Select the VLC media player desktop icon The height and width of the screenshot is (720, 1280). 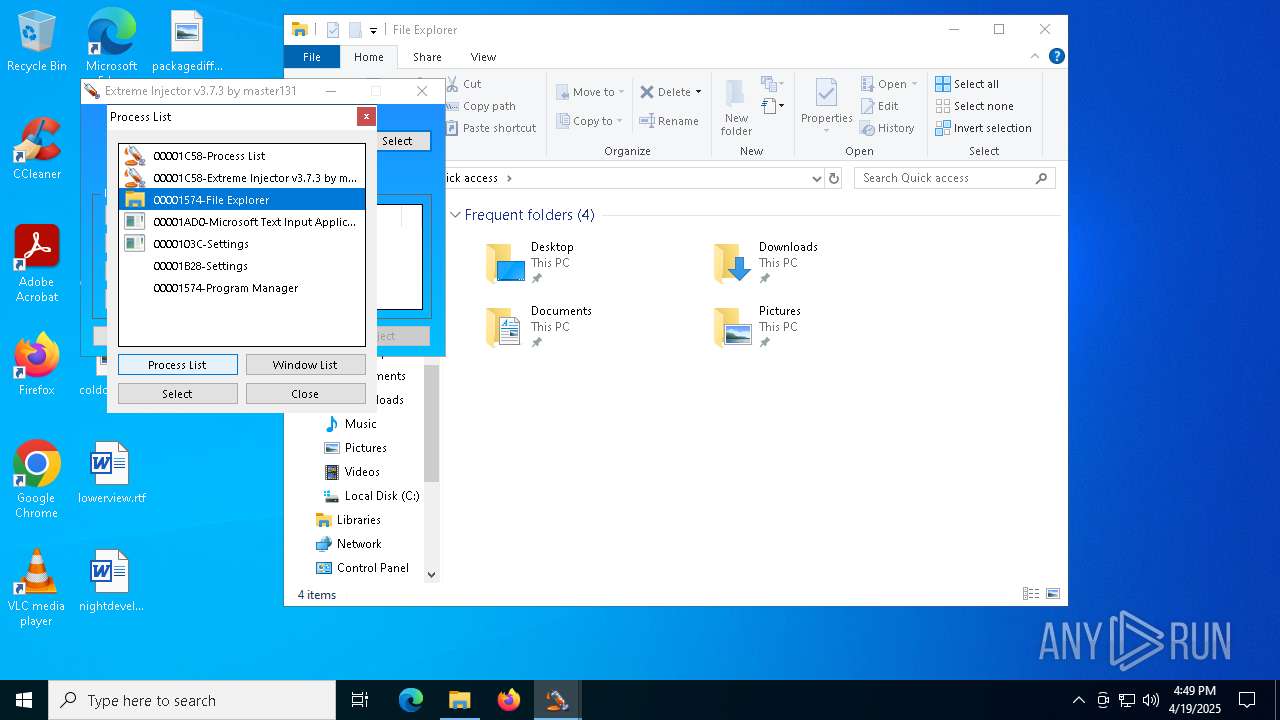pyautogui.click(x=37, y=588)
